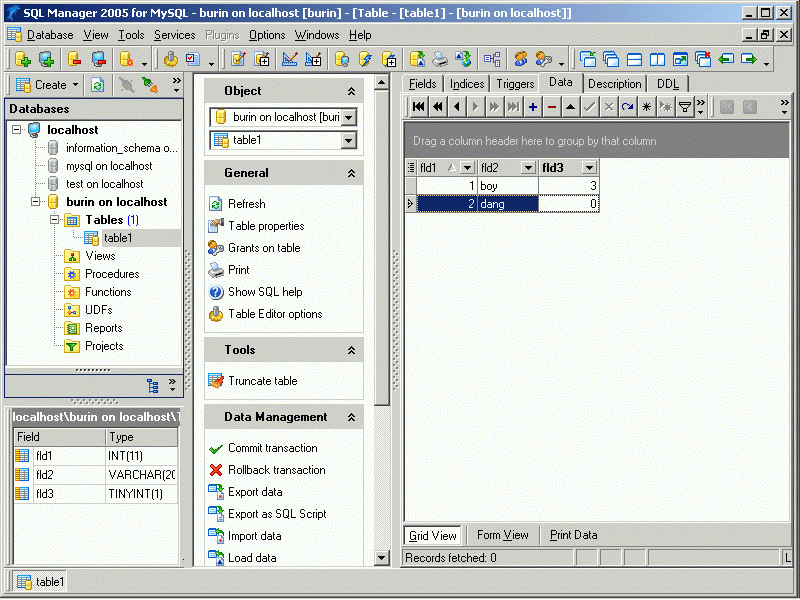Click the green left arrow toolbar icon
The height and width of the screenshot is (600, 800).
[726, 59]
